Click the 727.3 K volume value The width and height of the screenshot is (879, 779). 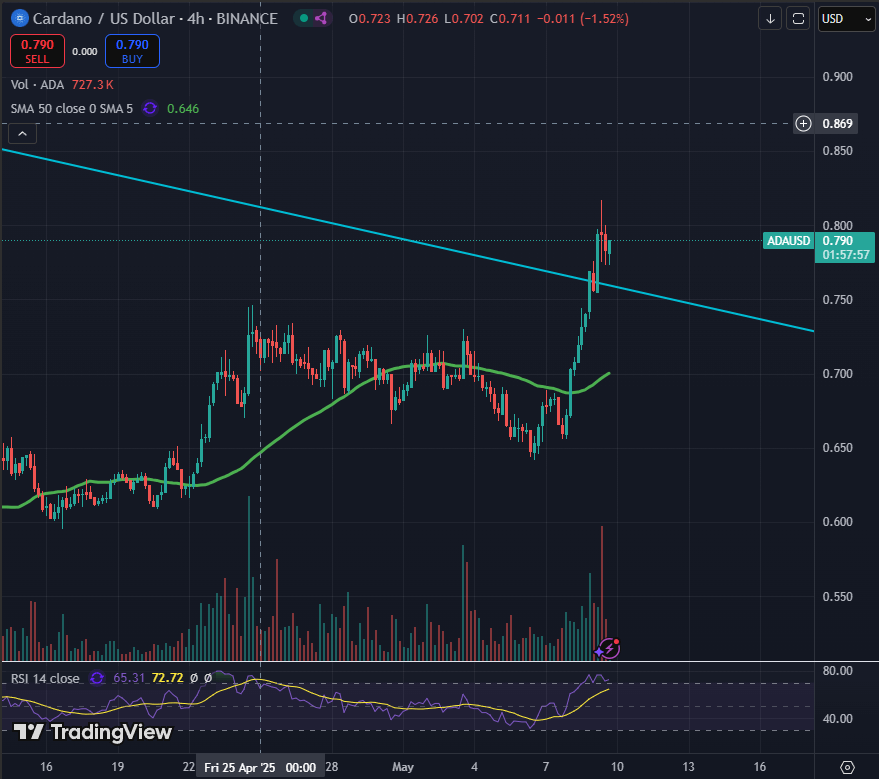click(92, 85)
